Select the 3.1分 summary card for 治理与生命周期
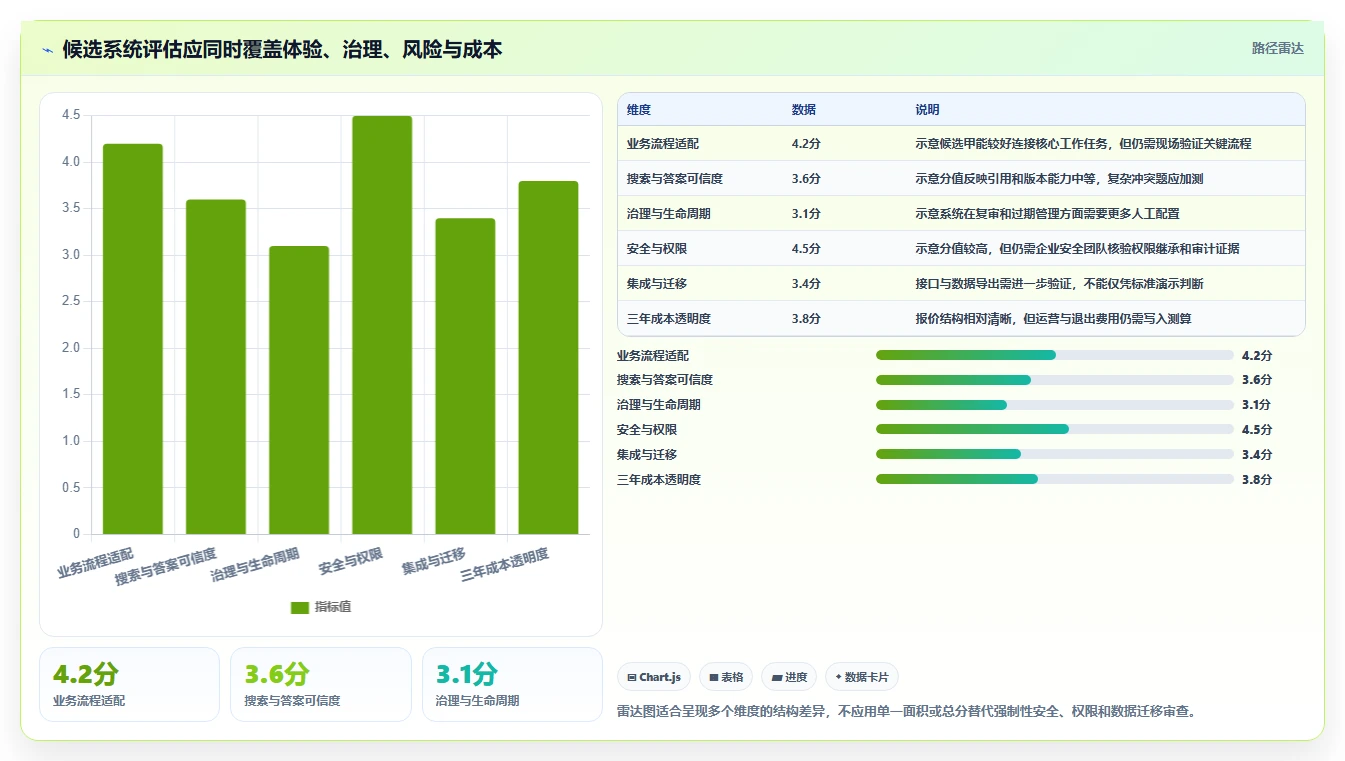 tap(512, 684)
